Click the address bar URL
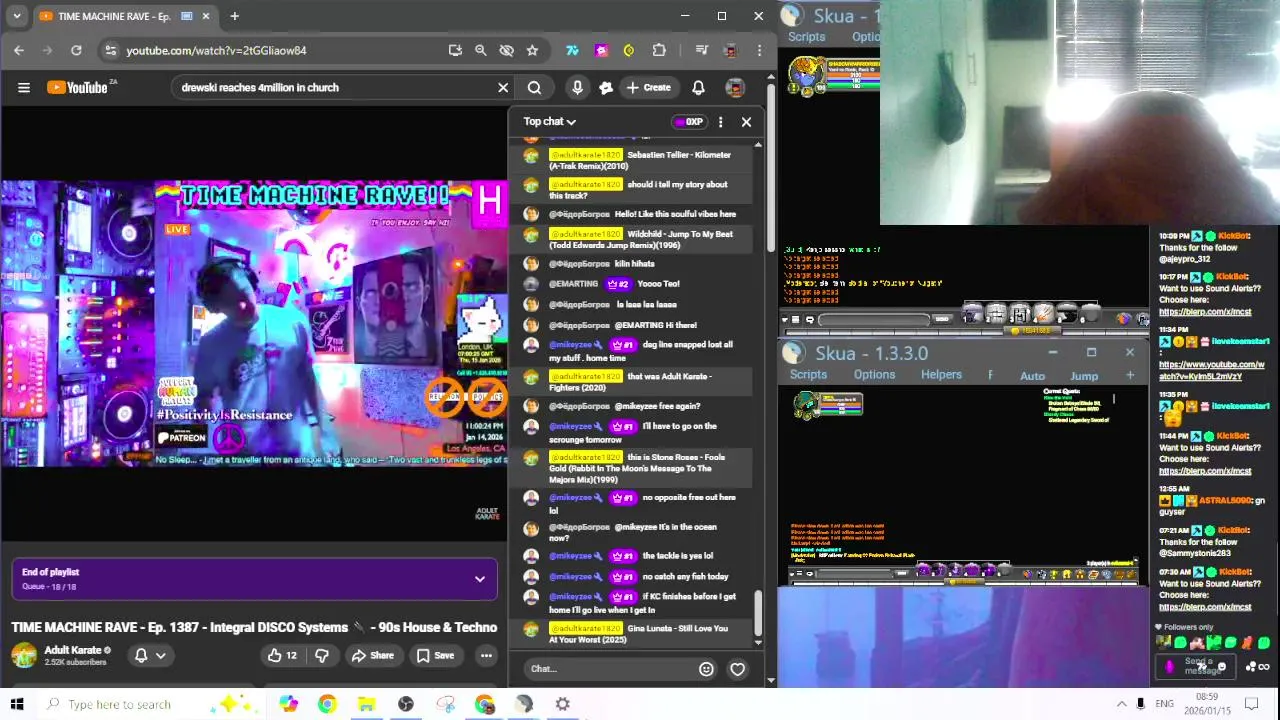 pyautogui.click(x=216, y=50)
